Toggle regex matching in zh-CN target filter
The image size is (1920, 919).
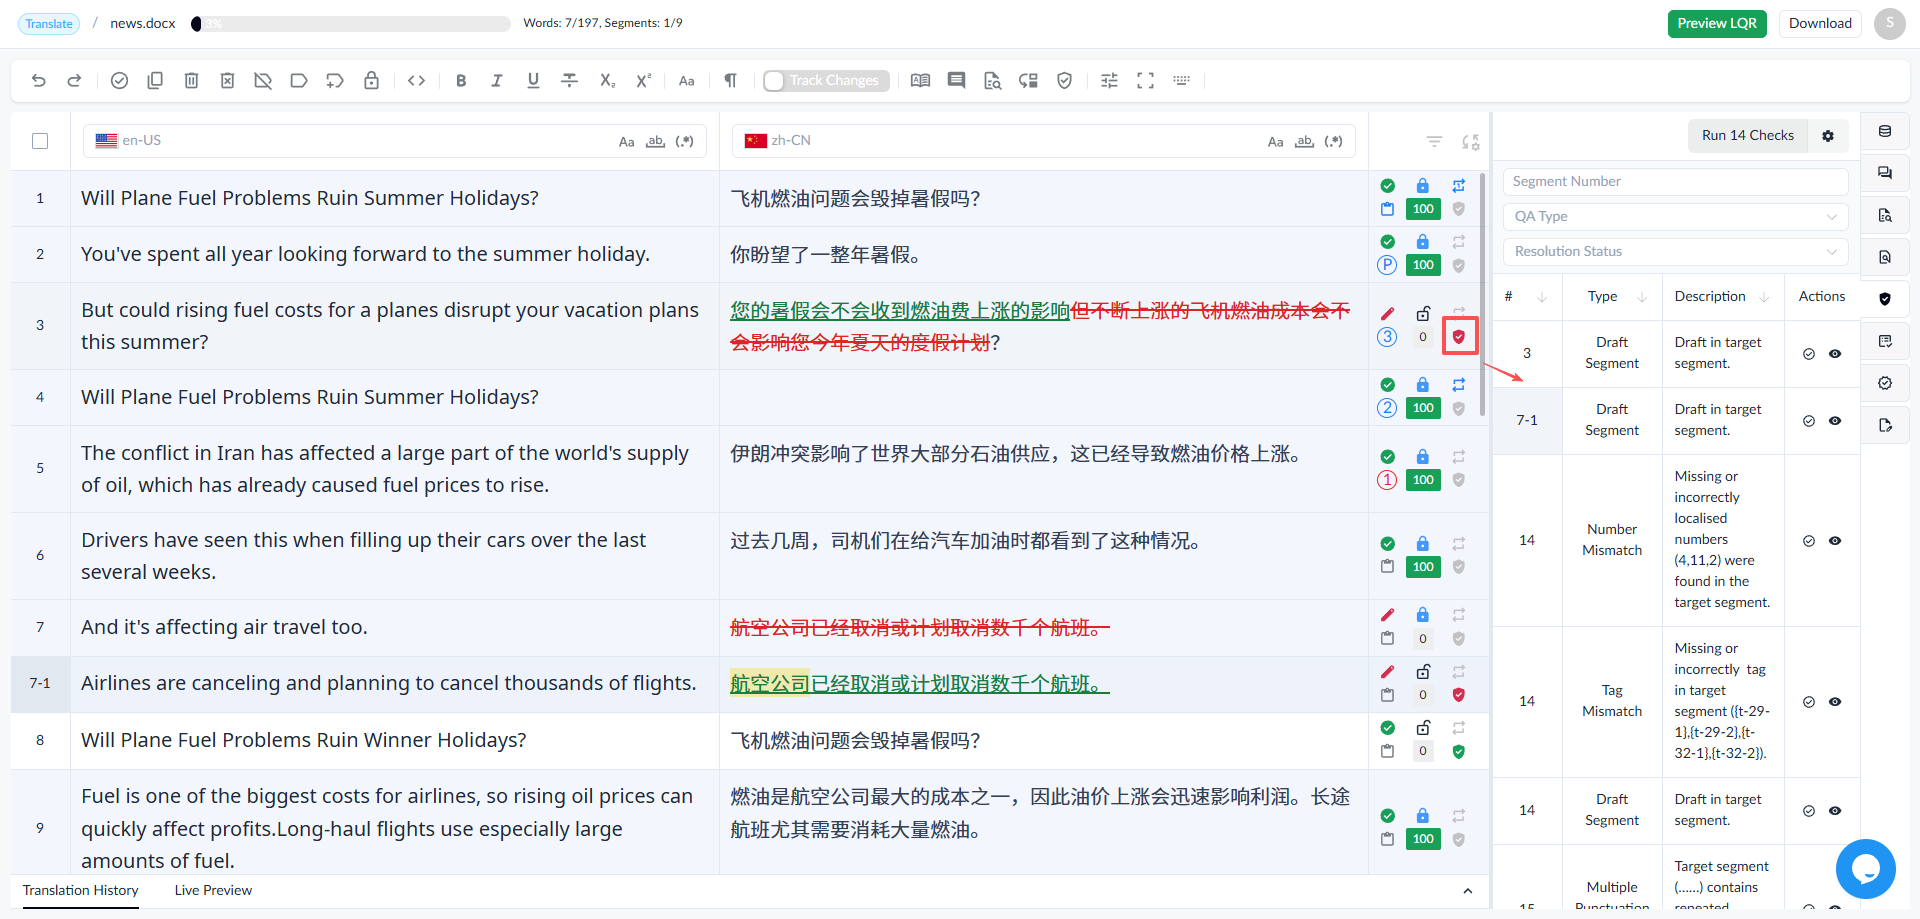tap(1333, 142)
